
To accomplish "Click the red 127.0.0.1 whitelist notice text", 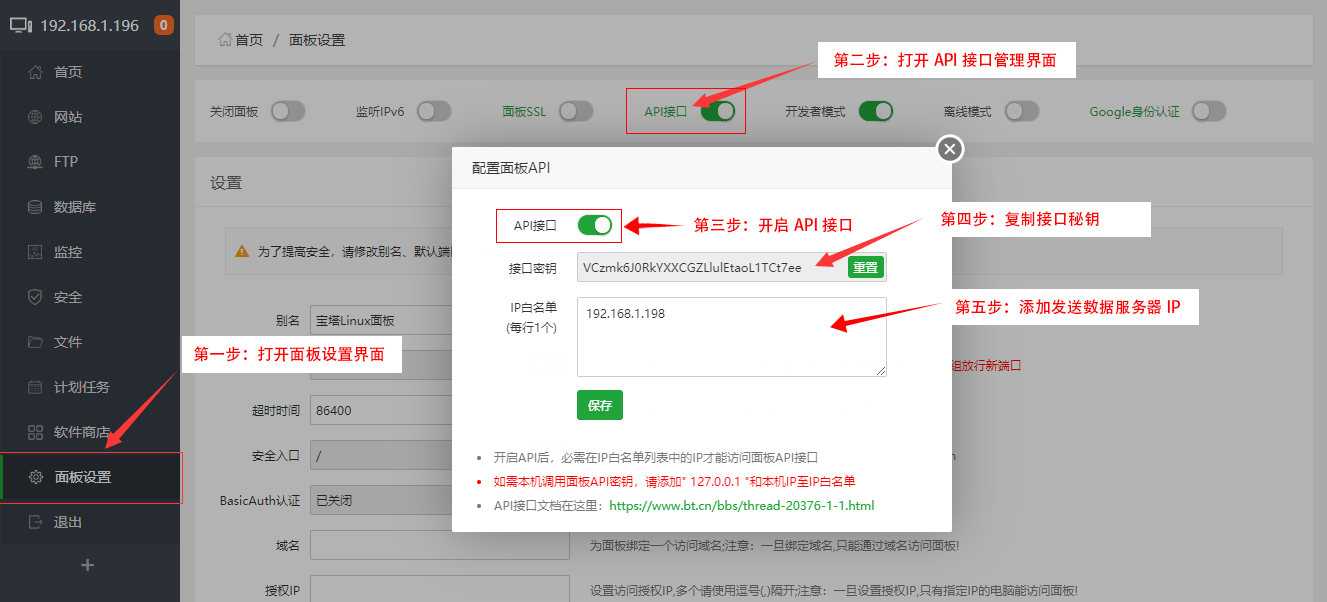I will click(x=675, y=481).
